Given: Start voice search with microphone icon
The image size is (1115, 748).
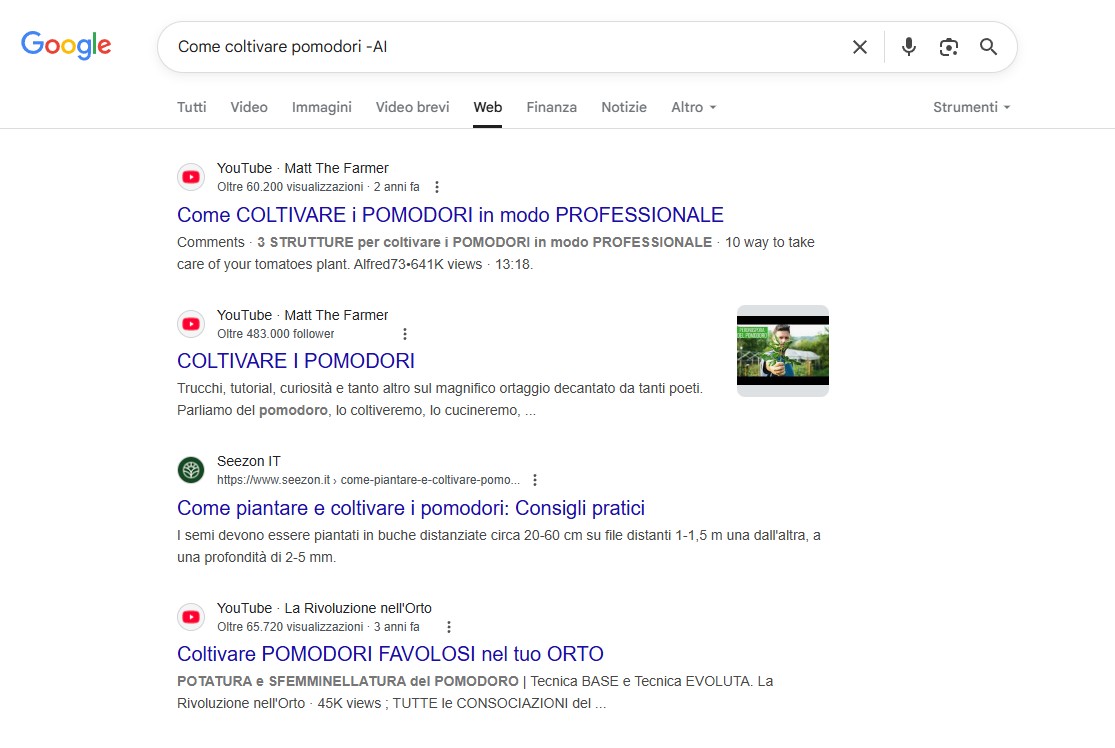Looking at the screenshot, I should (908, 47).
